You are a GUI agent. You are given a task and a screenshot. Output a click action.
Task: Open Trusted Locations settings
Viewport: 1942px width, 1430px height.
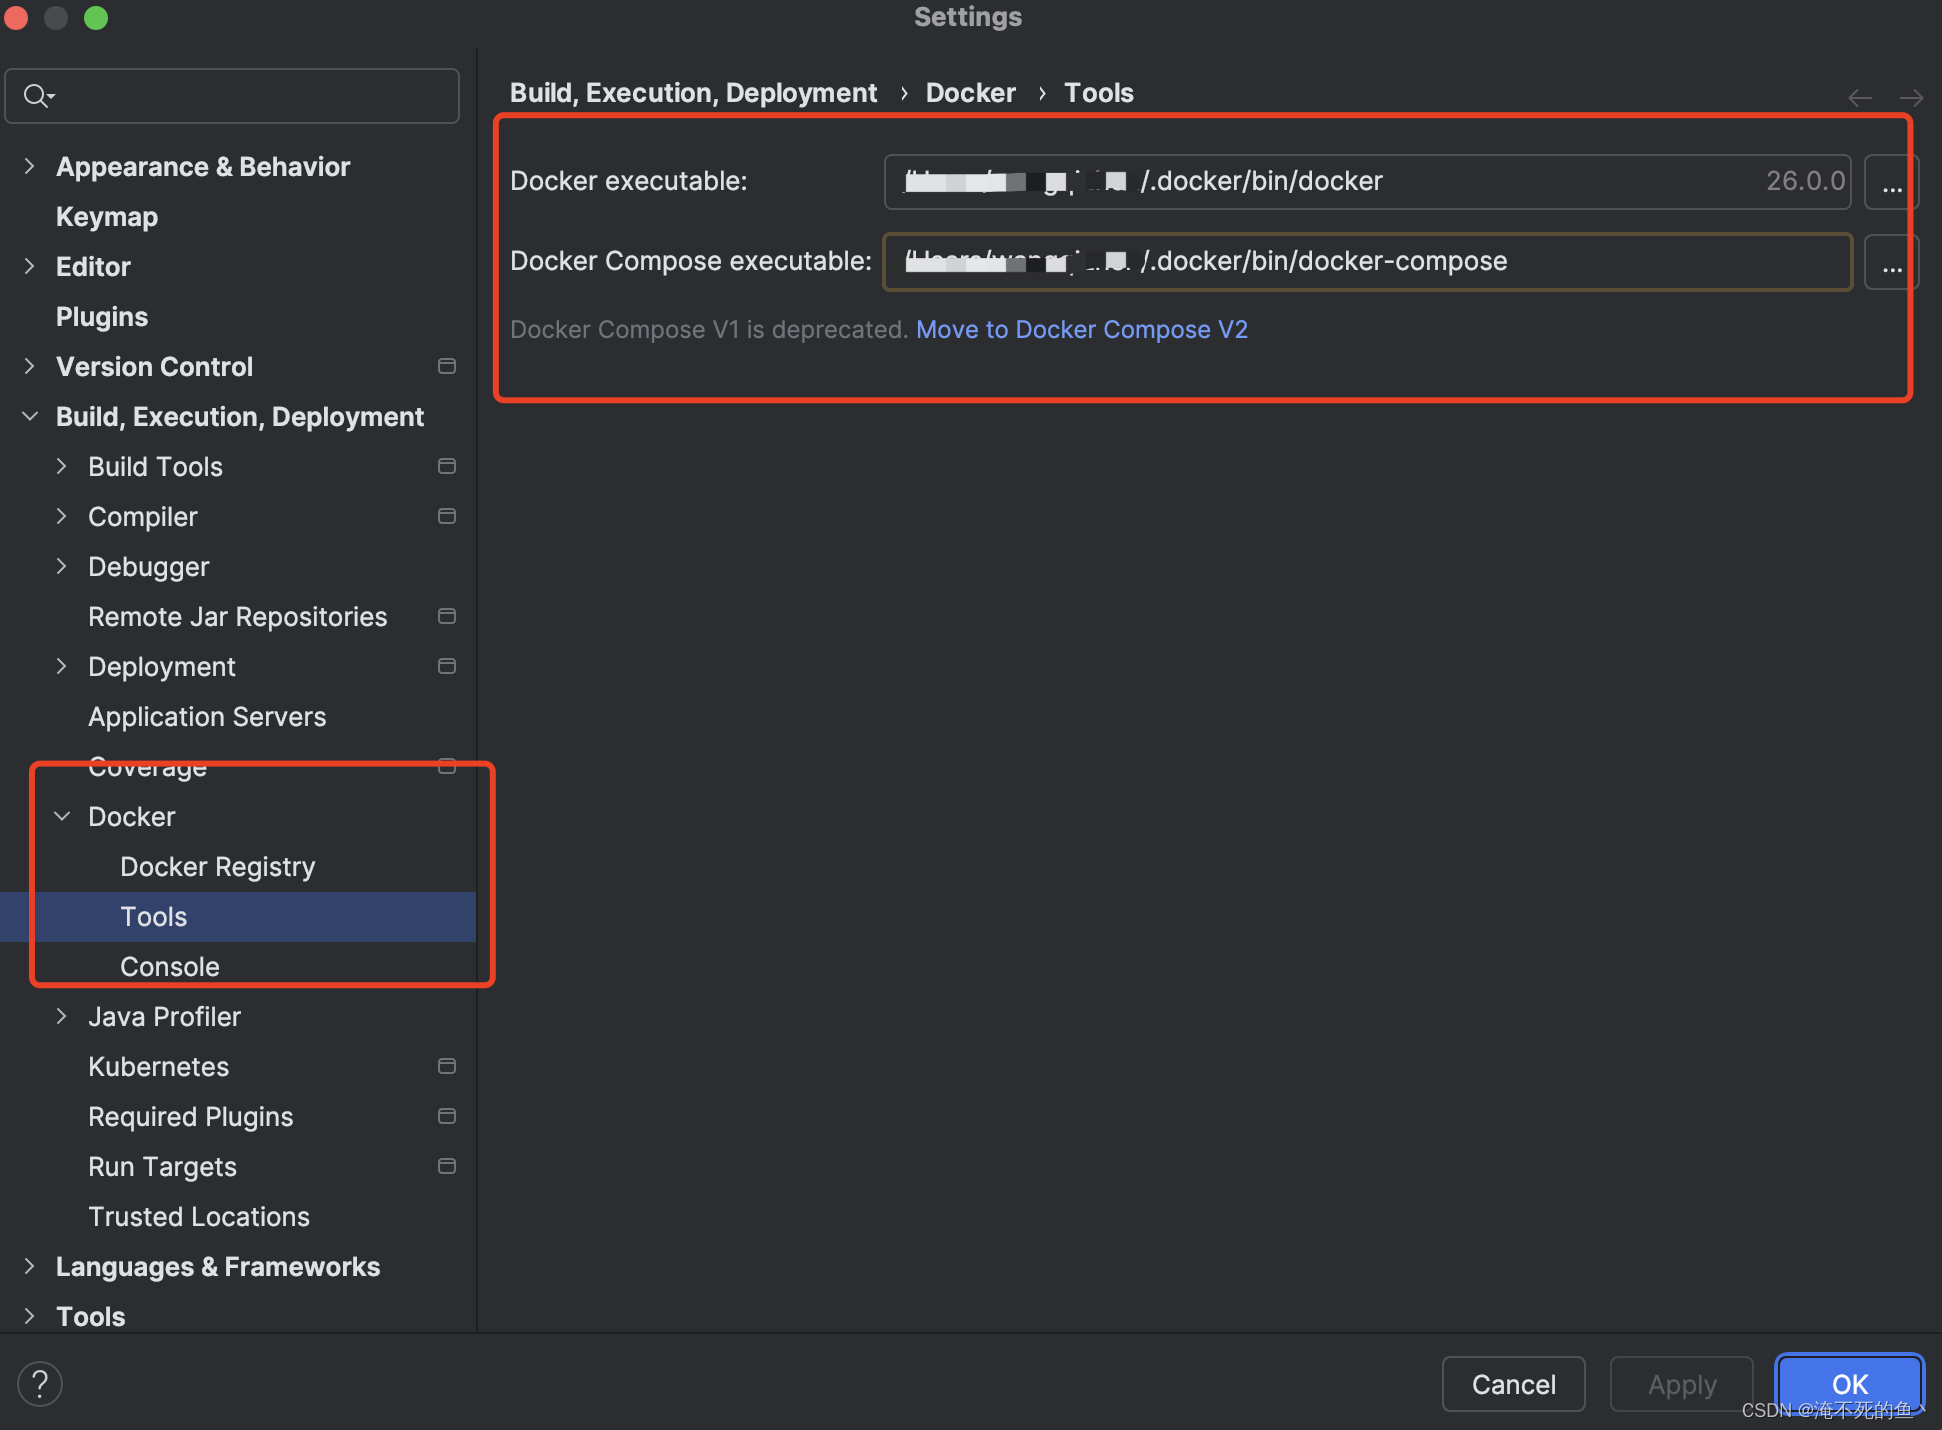199,1216
